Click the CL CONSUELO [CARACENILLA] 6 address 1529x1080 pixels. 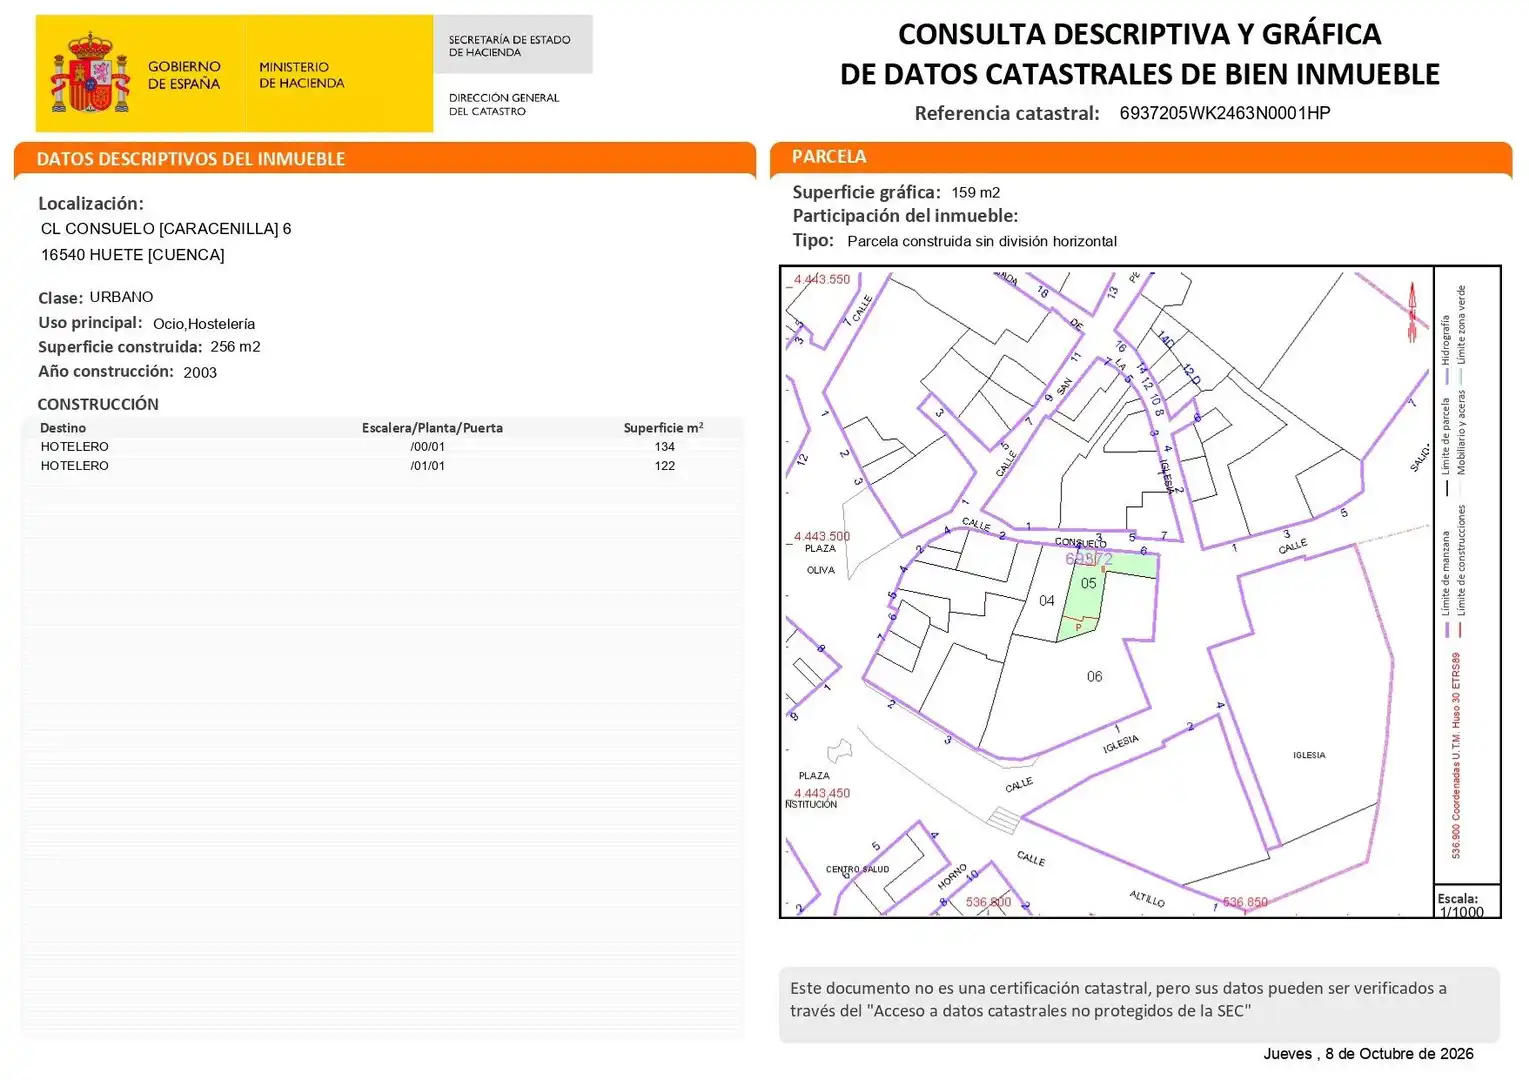166,229
